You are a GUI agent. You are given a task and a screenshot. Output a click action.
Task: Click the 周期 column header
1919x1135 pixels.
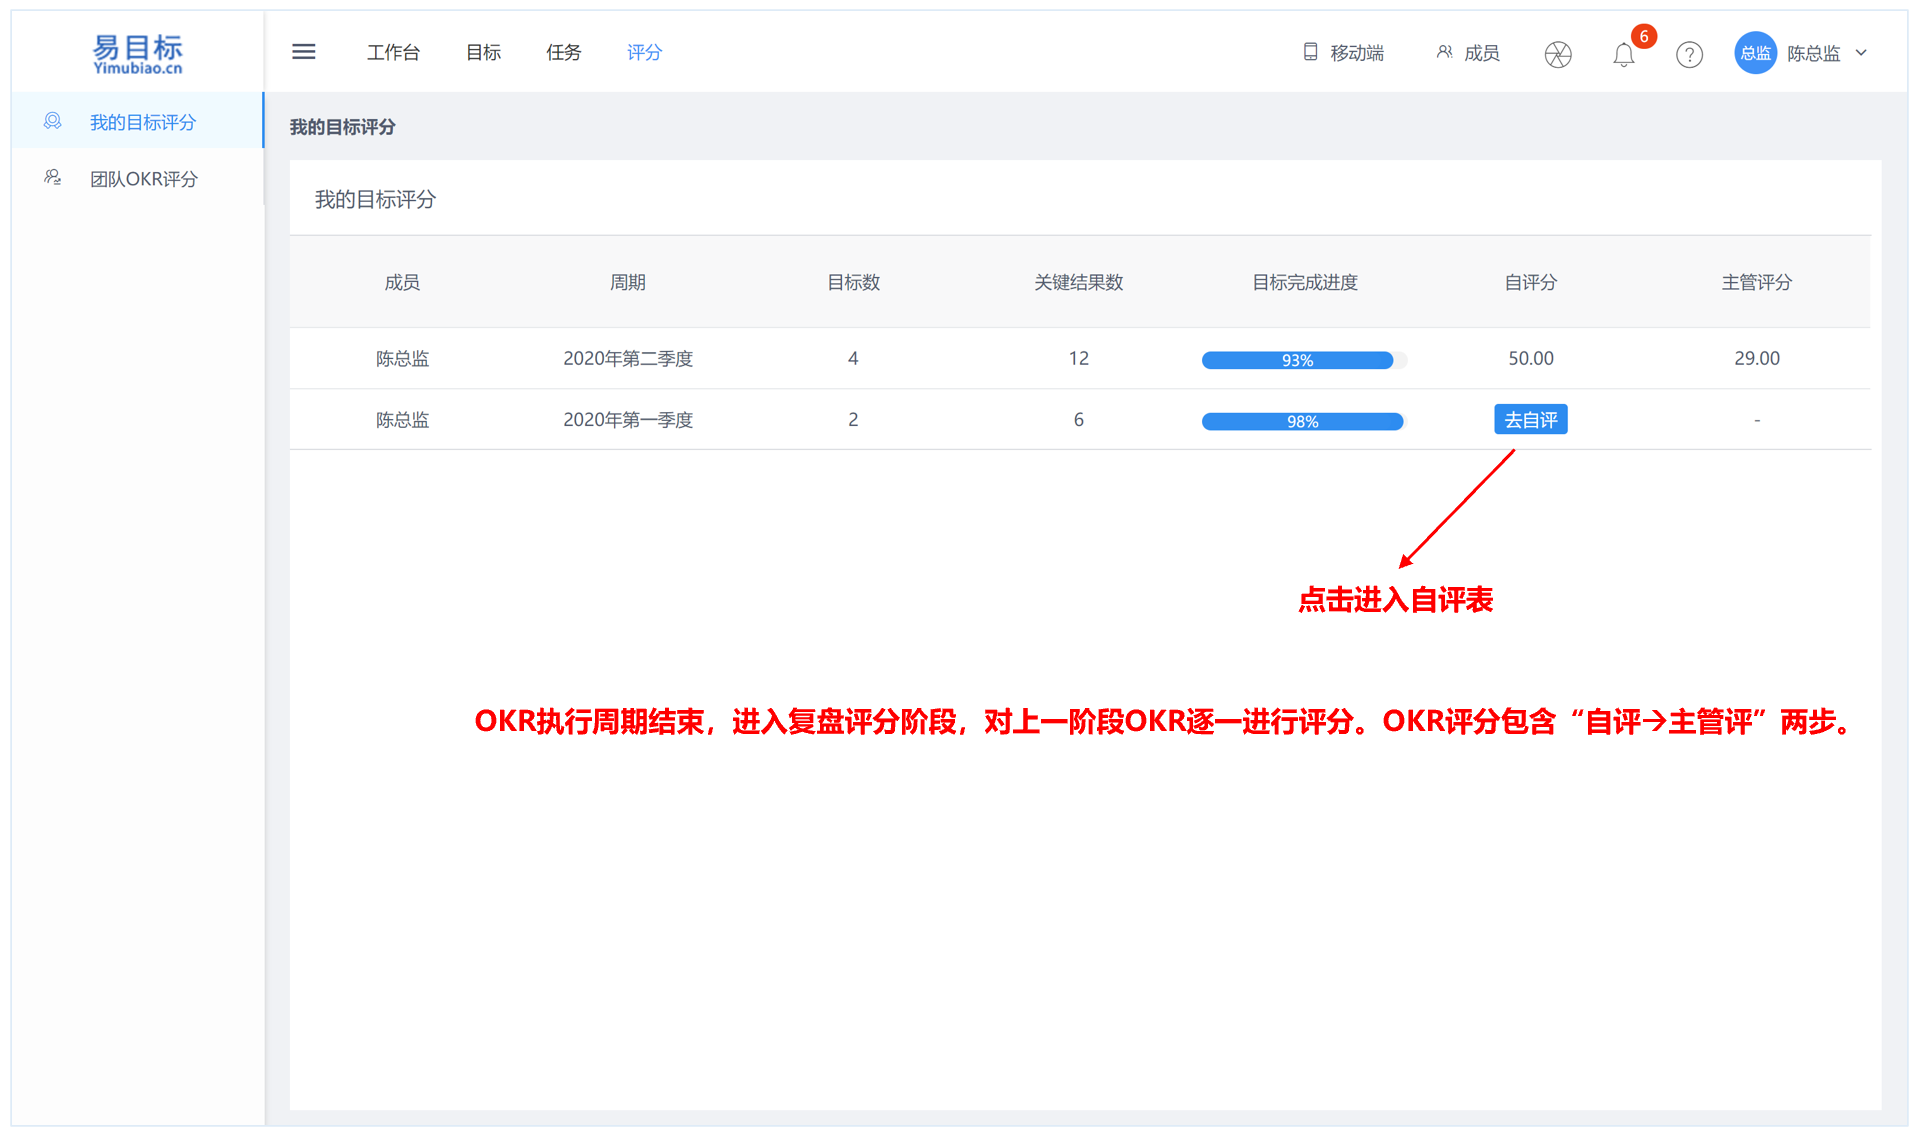coord(628,282)
